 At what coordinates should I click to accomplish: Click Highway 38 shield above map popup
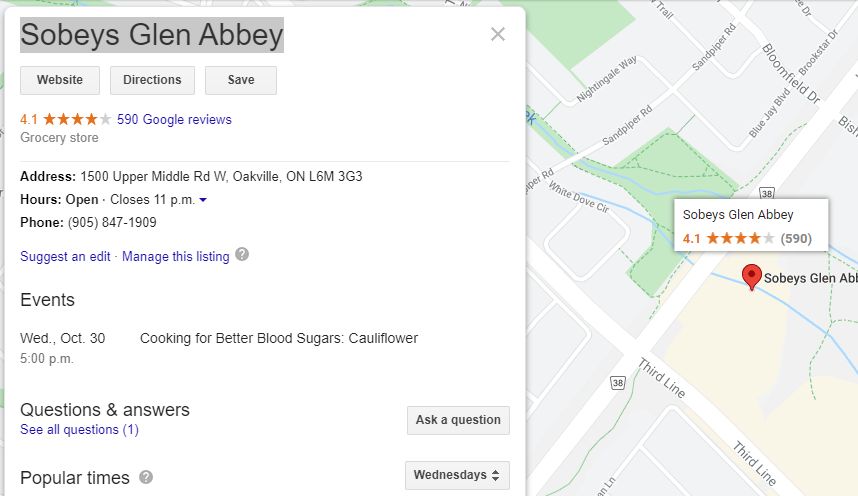point(767,193)
